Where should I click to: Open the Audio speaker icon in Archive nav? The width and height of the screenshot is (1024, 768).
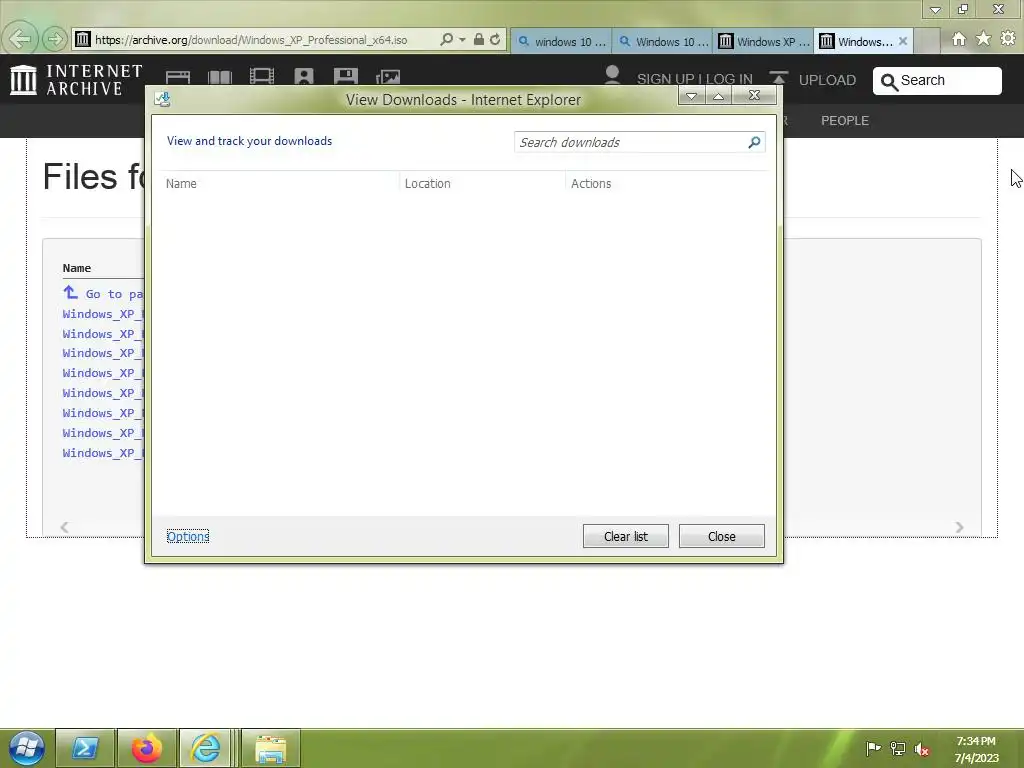pos(304,76)
